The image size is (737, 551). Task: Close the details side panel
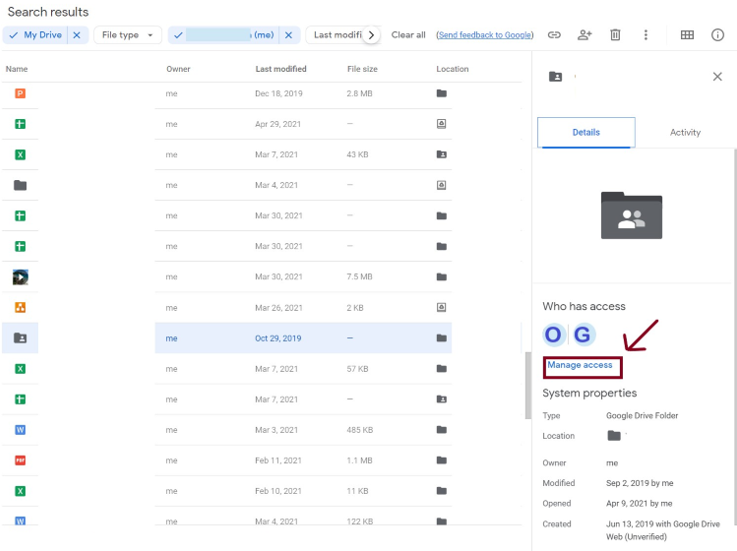[717, 77]
